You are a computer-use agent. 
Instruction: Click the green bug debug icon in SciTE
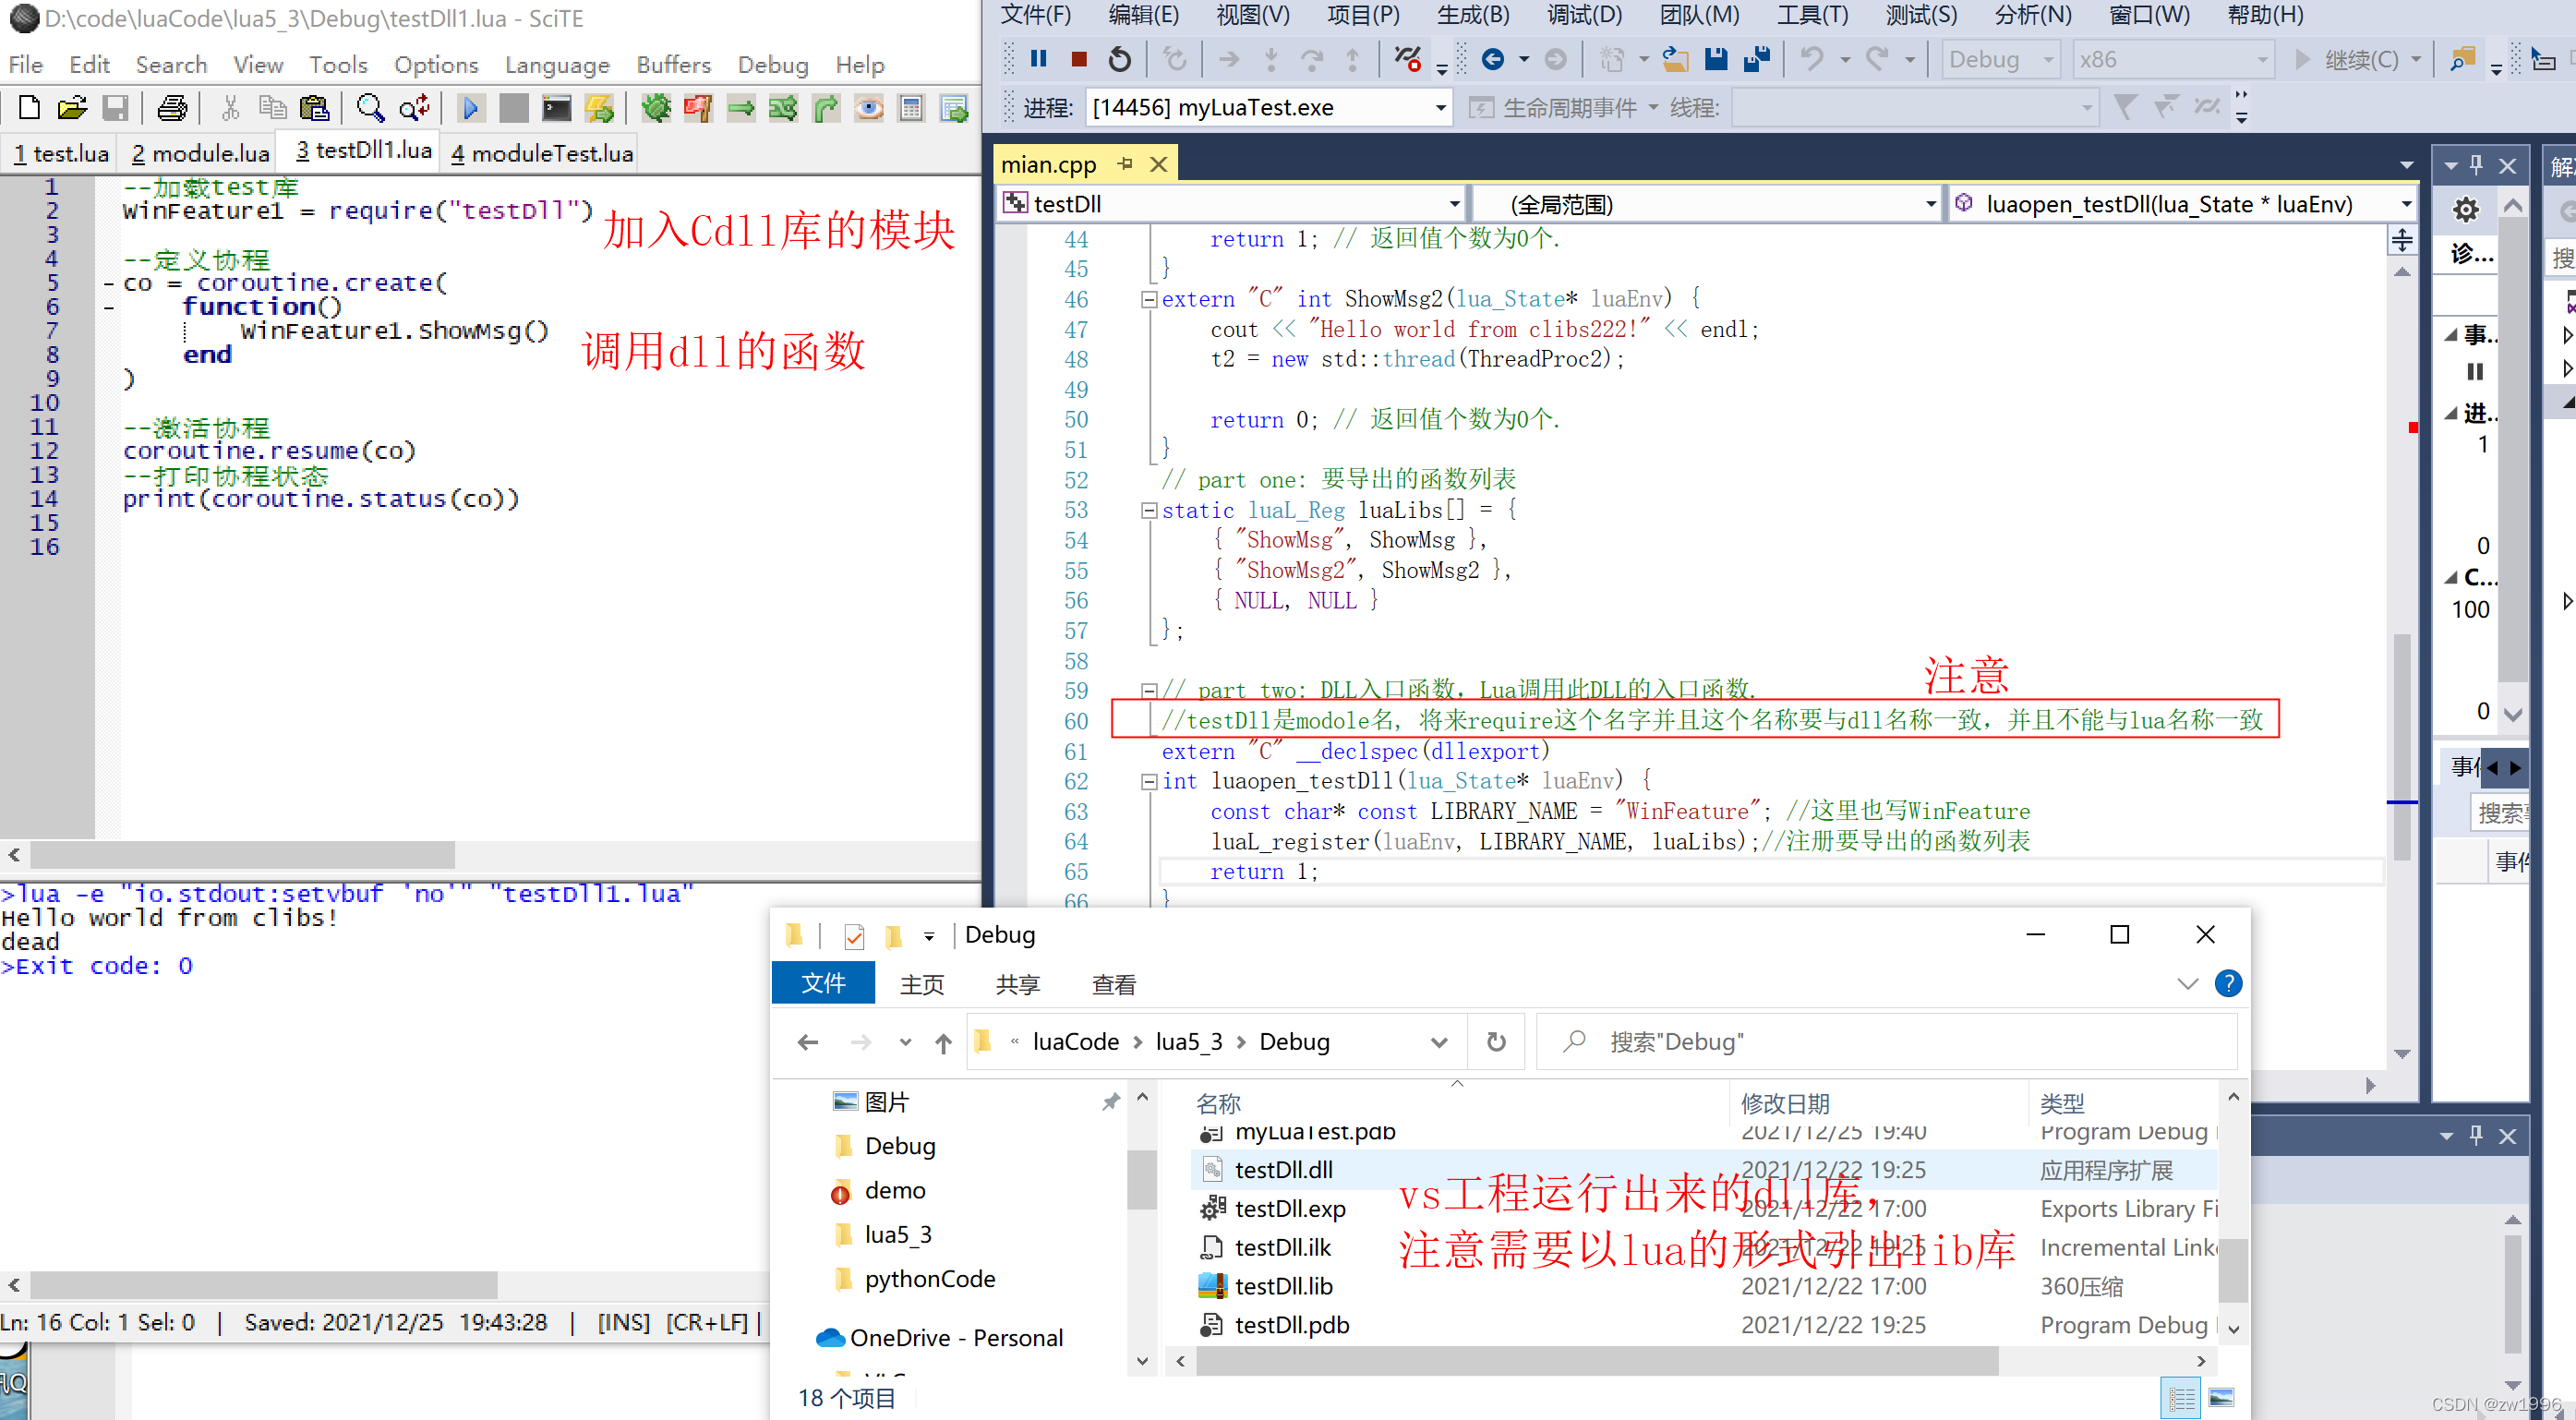pos(656,107)
